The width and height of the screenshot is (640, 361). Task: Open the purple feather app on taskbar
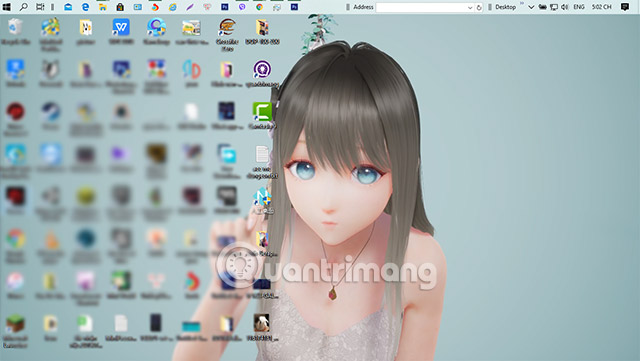[x=190, y=7]
